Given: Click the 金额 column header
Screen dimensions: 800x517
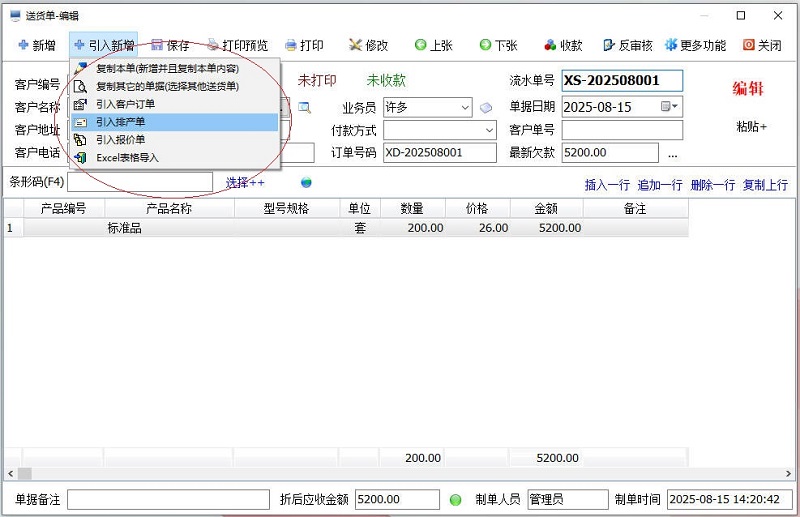Looking at the screenshot, I should pyautogui.click(x=546, y=208).
